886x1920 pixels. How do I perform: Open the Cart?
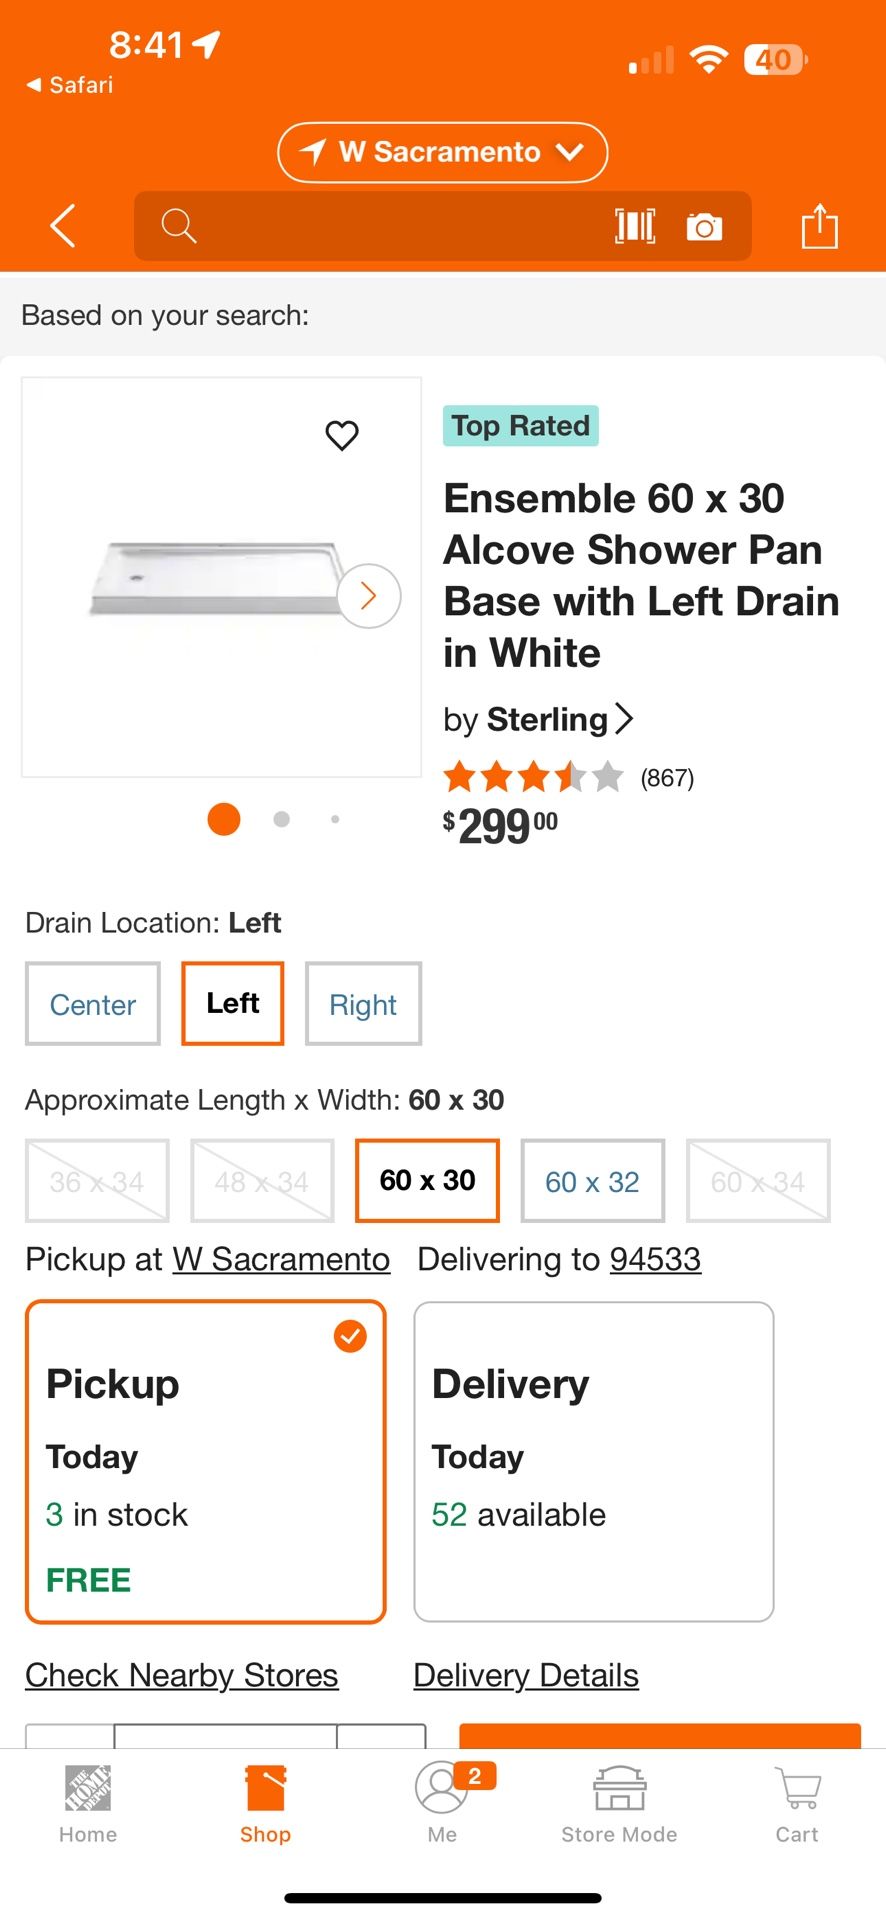click(796, 1800)
